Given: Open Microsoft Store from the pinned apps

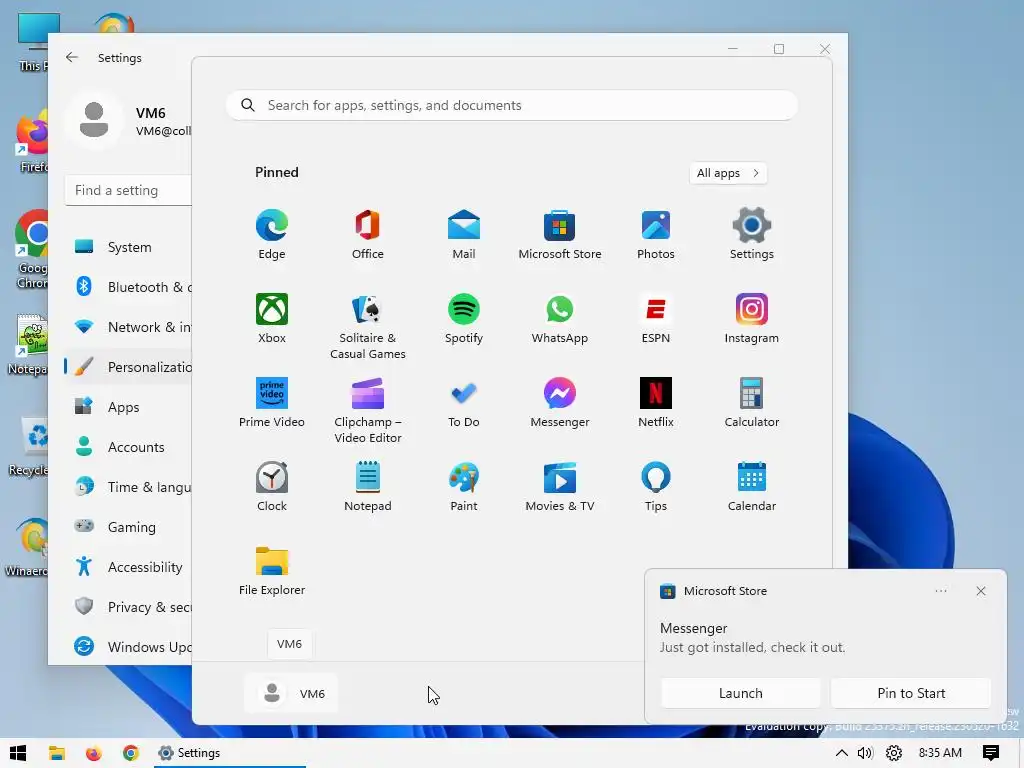Looking at the screenshot, I should click(x=560, y=234).
